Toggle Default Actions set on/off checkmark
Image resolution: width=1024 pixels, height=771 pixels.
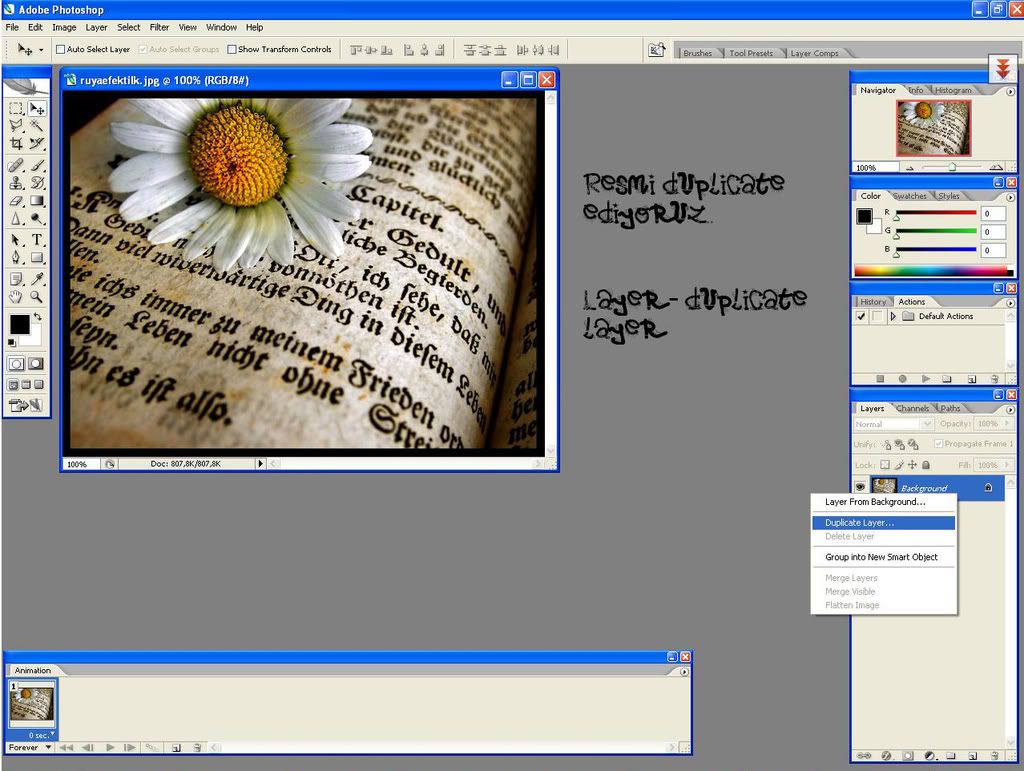click(861, 317)
